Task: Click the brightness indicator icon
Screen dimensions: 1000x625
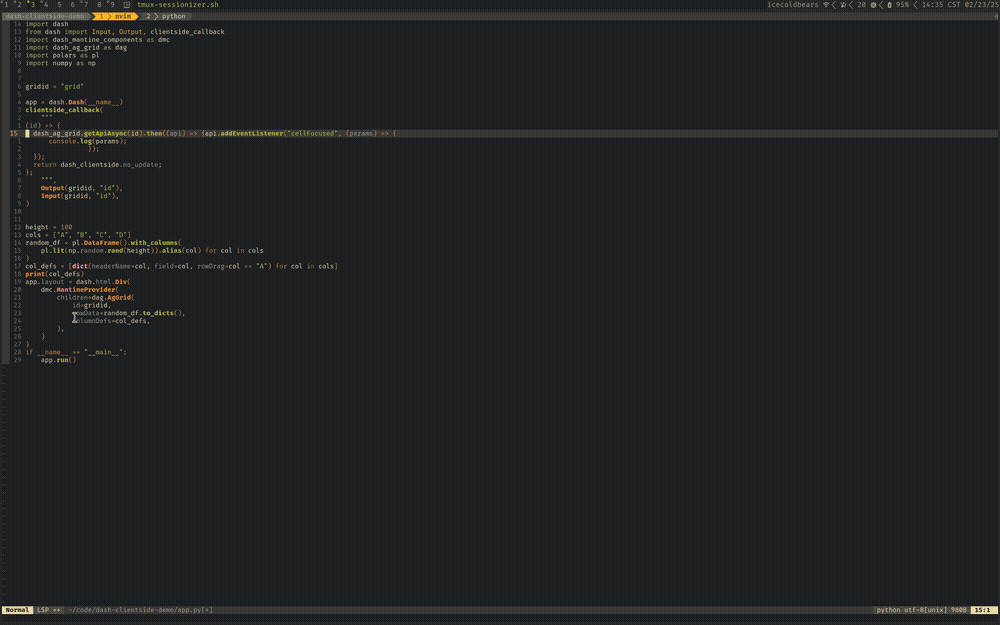Action: (843, 5)
